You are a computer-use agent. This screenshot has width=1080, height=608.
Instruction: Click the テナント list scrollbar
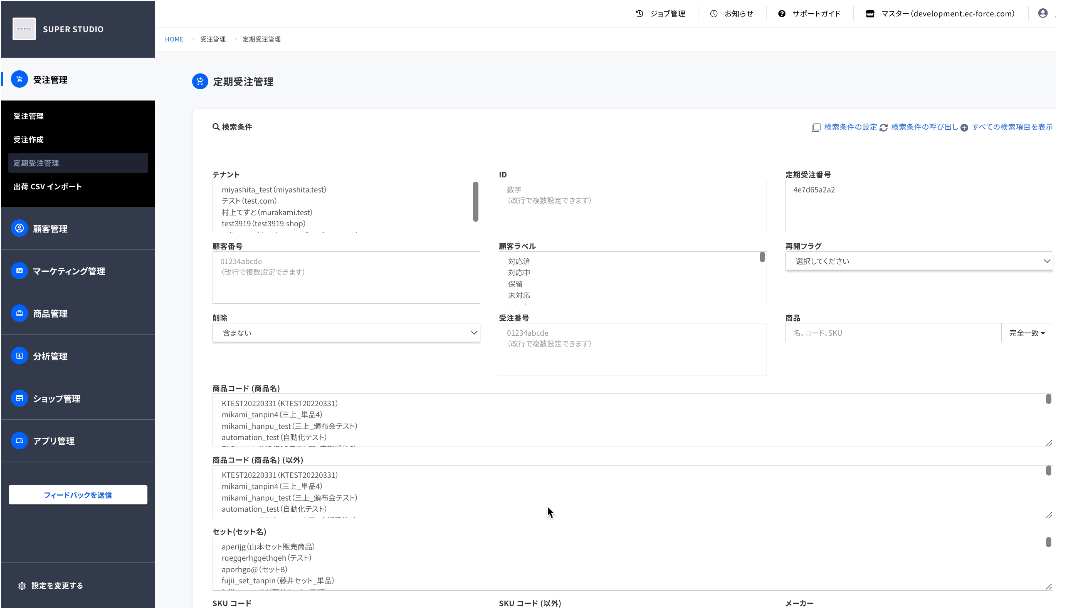475,202
